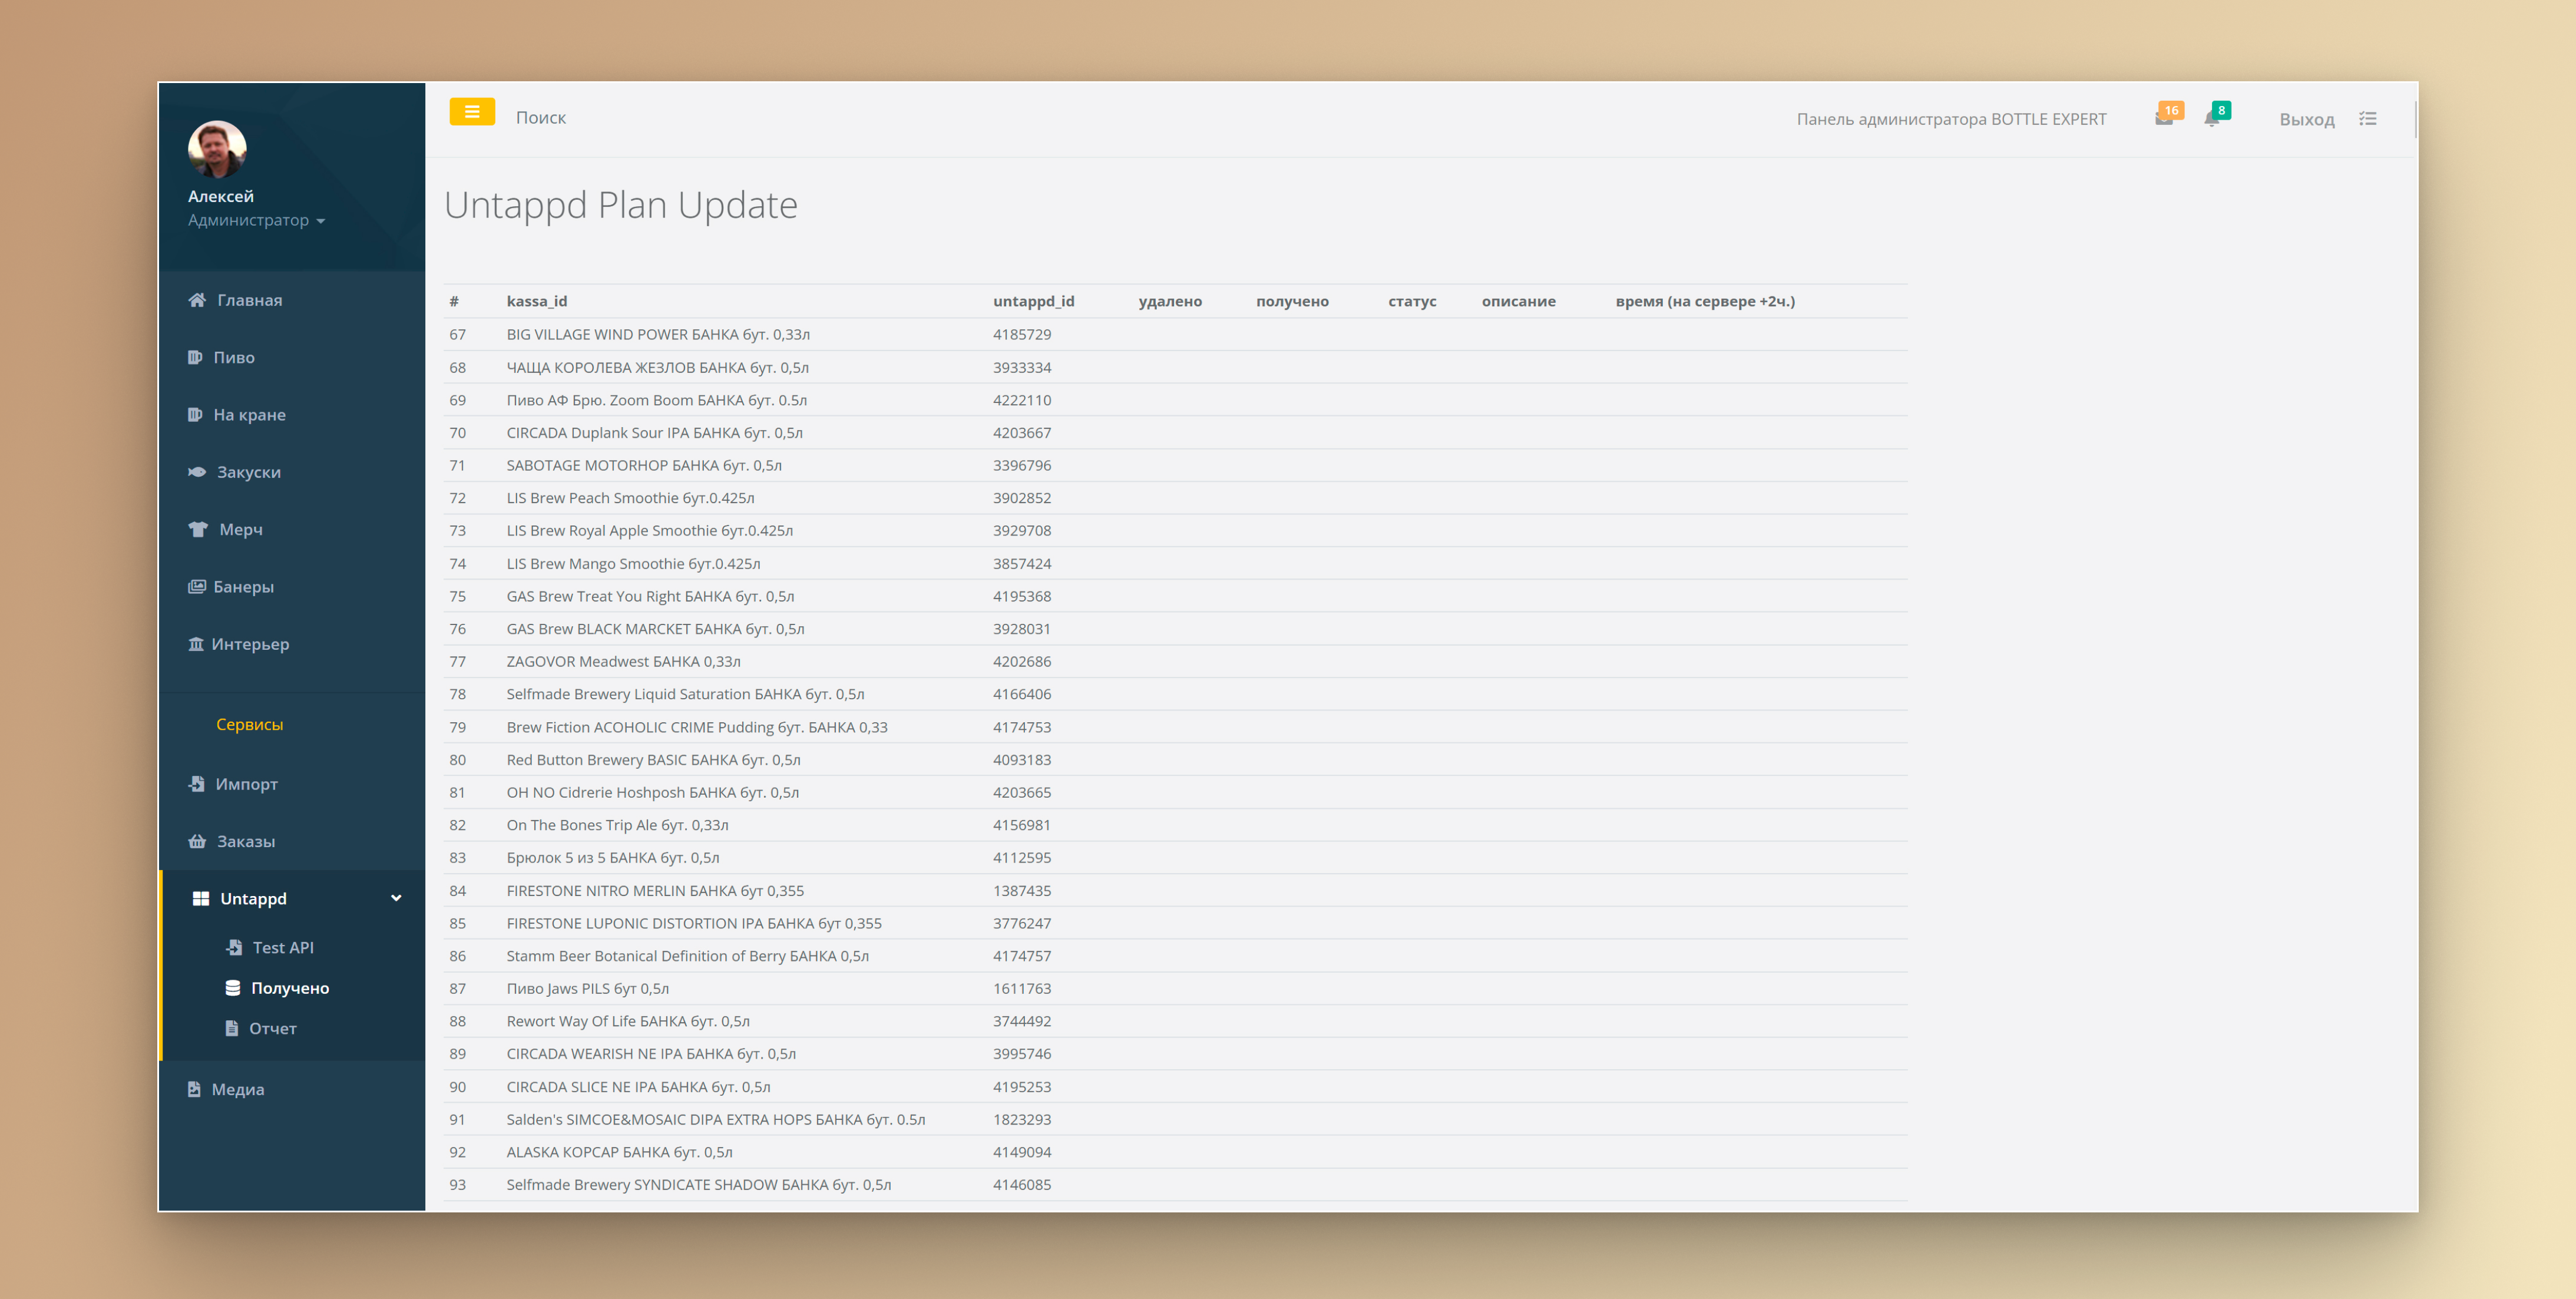
Task: Select row Red Button Brewery BASIC
Action: (1176, 759)
